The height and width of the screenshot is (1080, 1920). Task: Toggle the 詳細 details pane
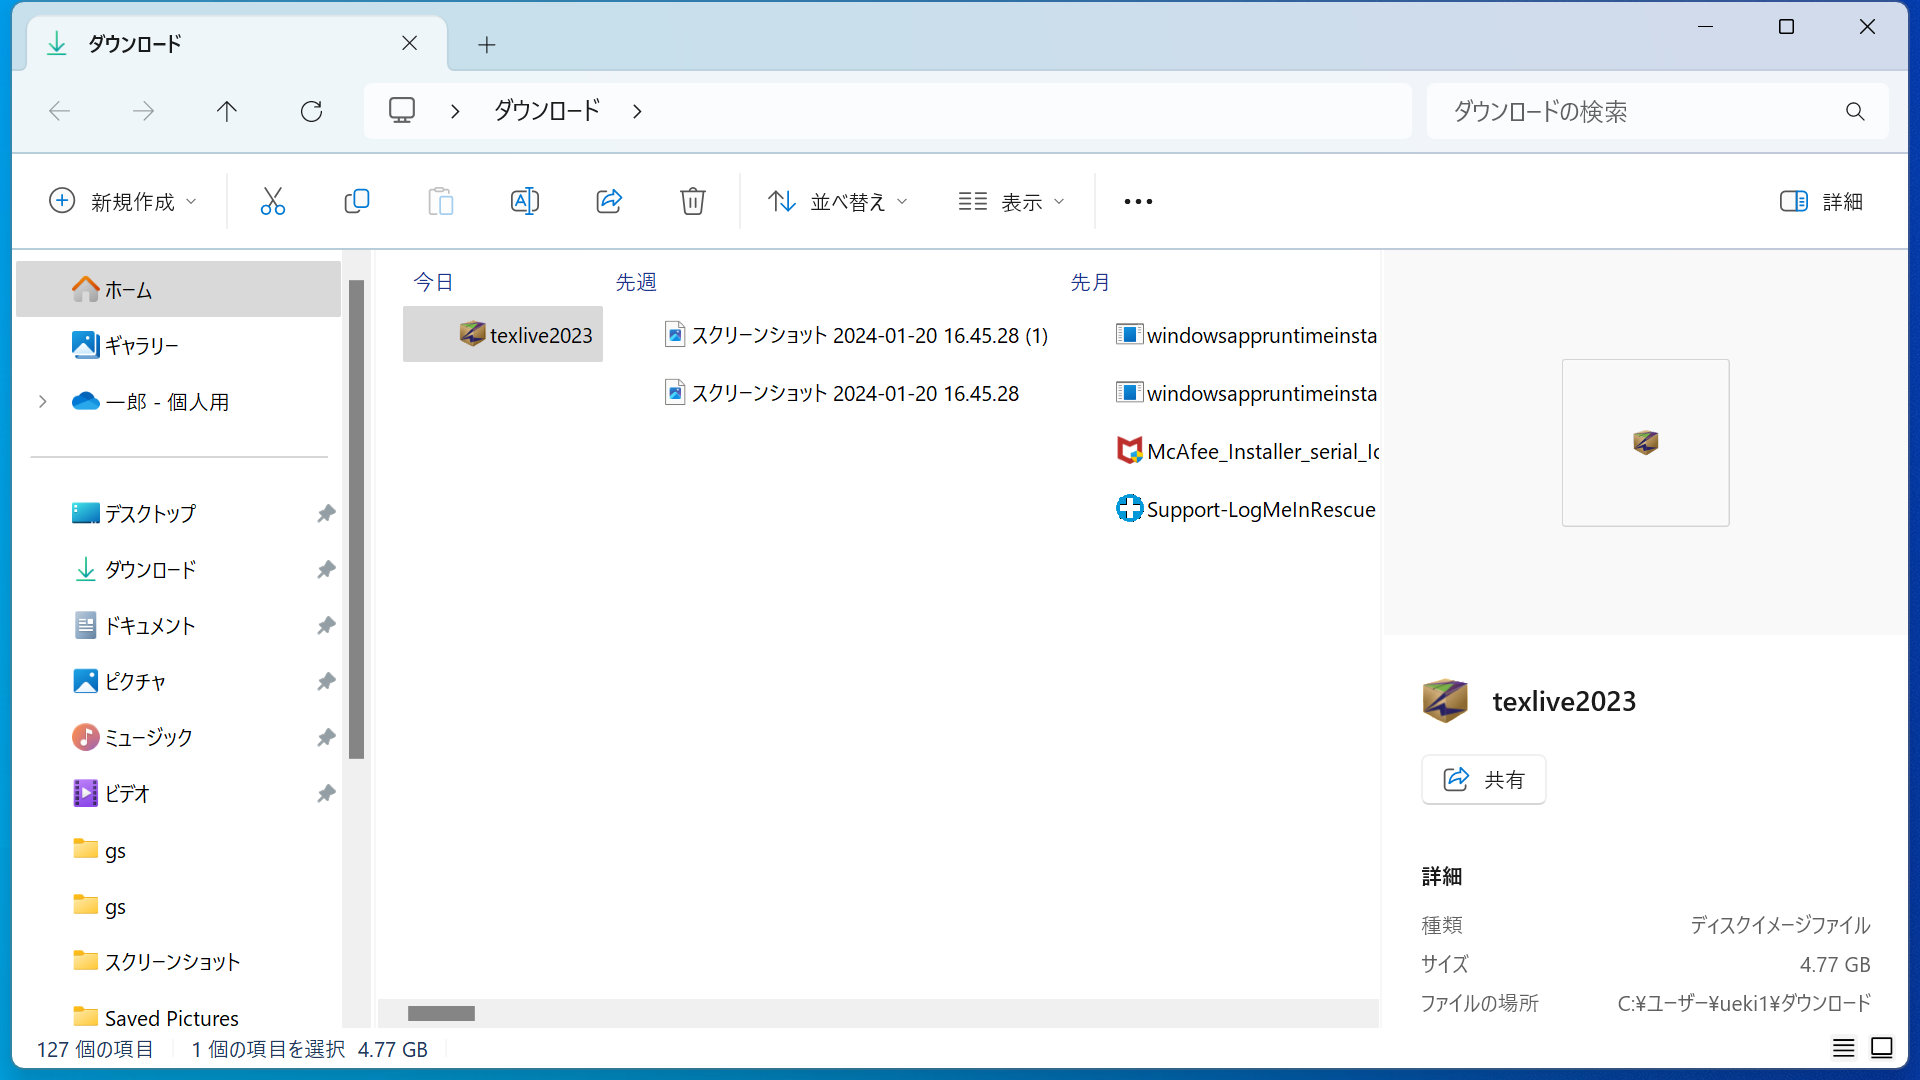tap(1821, 201)
